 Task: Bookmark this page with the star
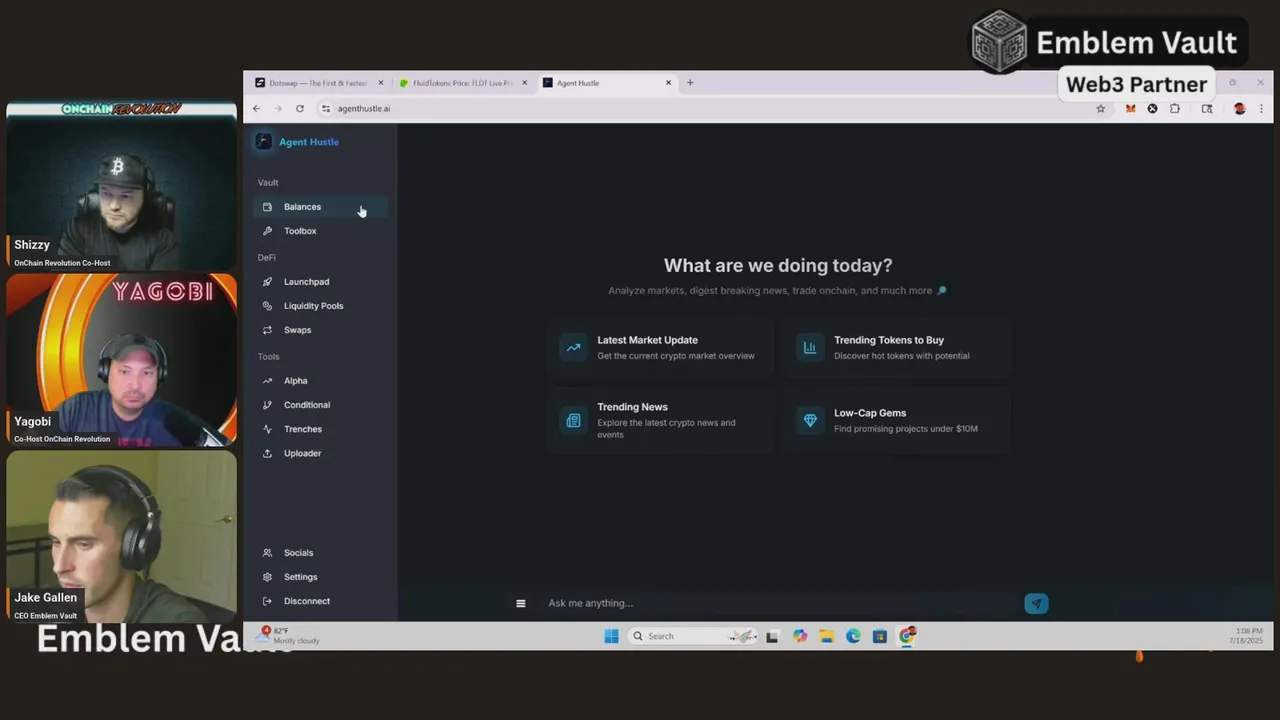click(1100, 108)
